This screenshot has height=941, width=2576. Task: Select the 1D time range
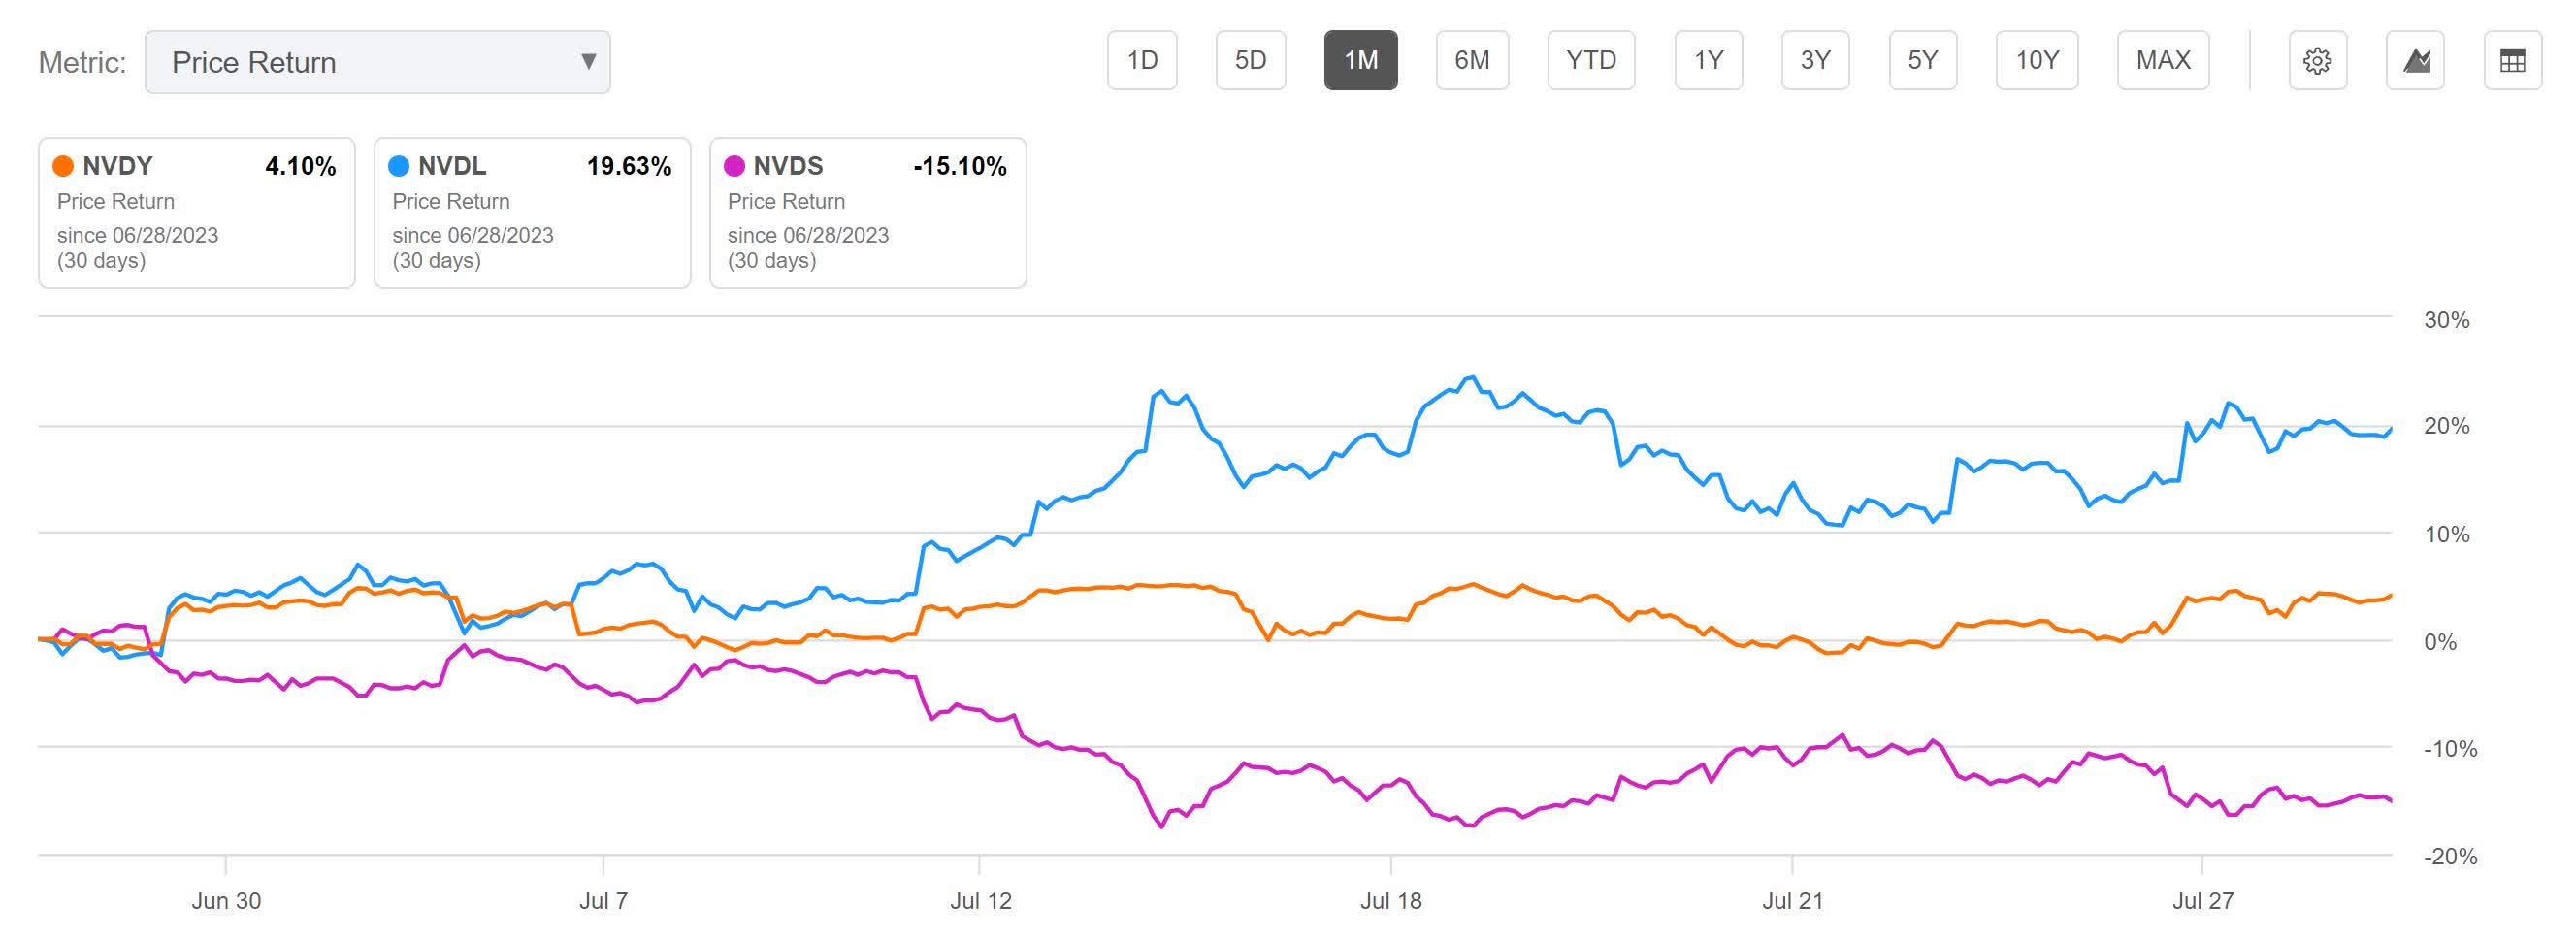coord(1142,60)
